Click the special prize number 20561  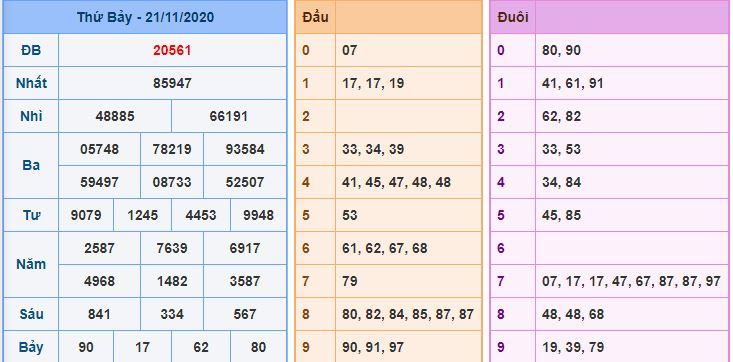(172, 50)
